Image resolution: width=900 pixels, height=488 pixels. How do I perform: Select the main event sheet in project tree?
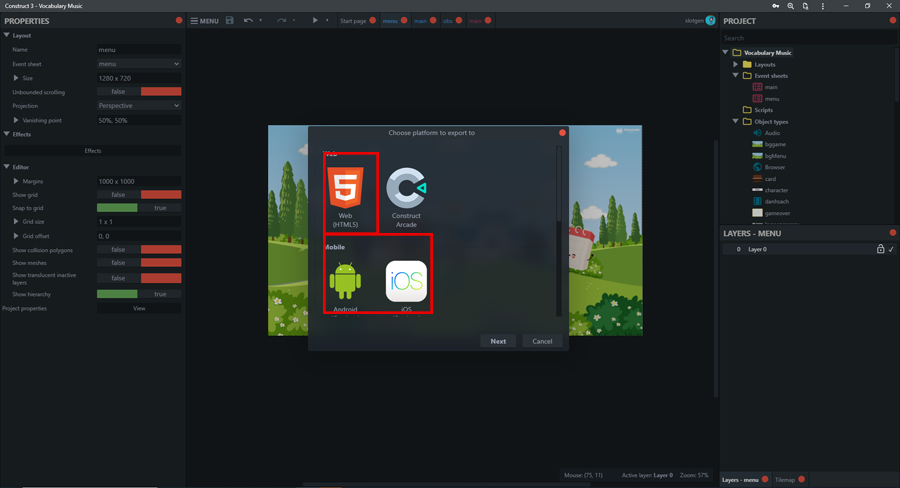tap(771, 87)
